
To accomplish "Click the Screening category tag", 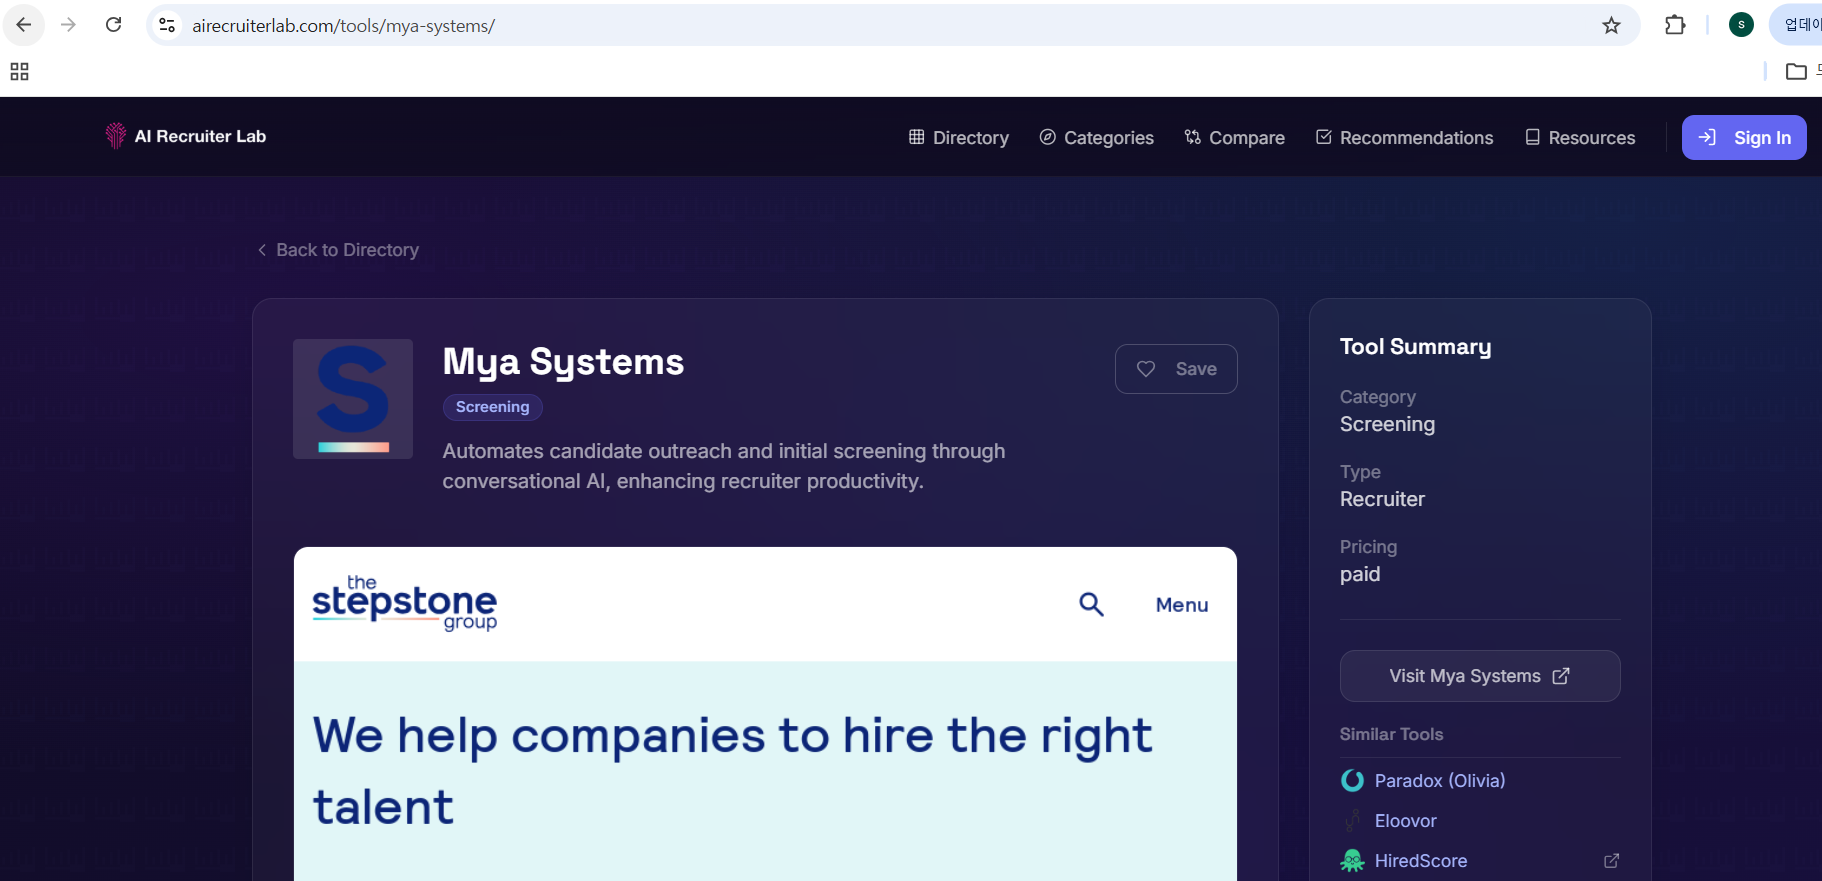I will pos(493,407).
